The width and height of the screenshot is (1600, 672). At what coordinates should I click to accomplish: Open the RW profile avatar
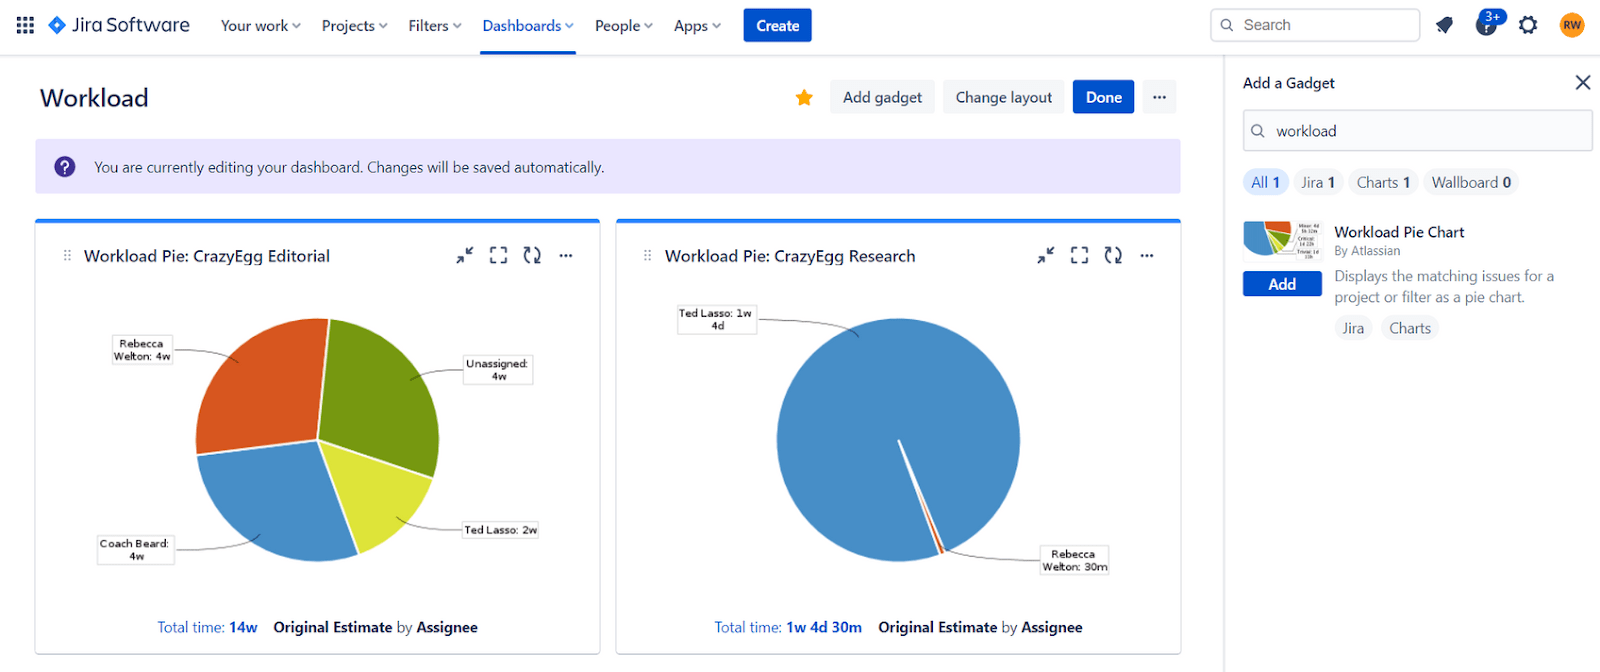[1572, 25]
